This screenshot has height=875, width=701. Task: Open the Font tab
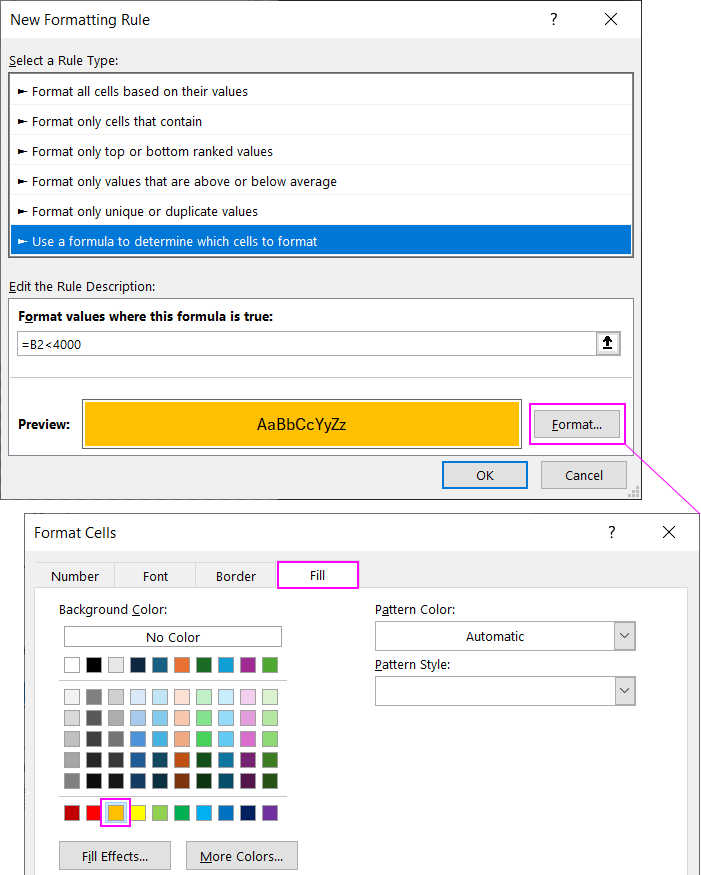(x=156, y=576)
